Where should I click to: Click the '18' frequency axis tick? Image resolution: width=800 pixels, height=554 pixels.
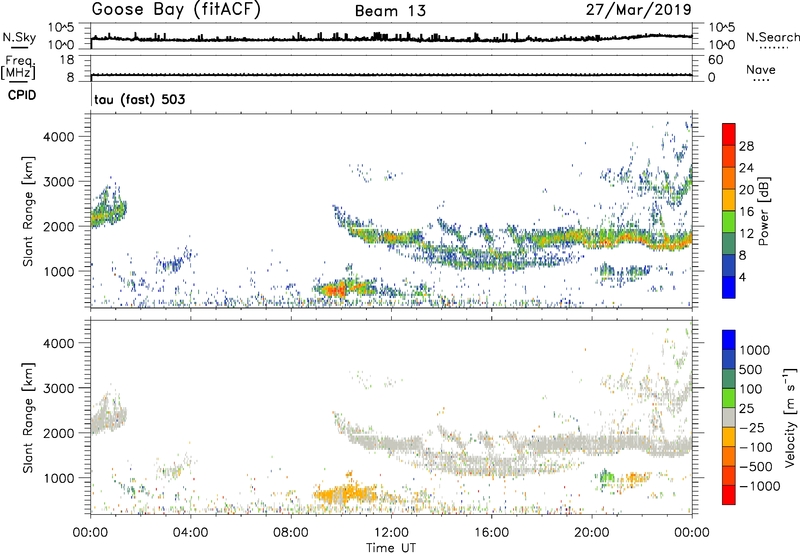pyautogui.click(x=67, y=60)
